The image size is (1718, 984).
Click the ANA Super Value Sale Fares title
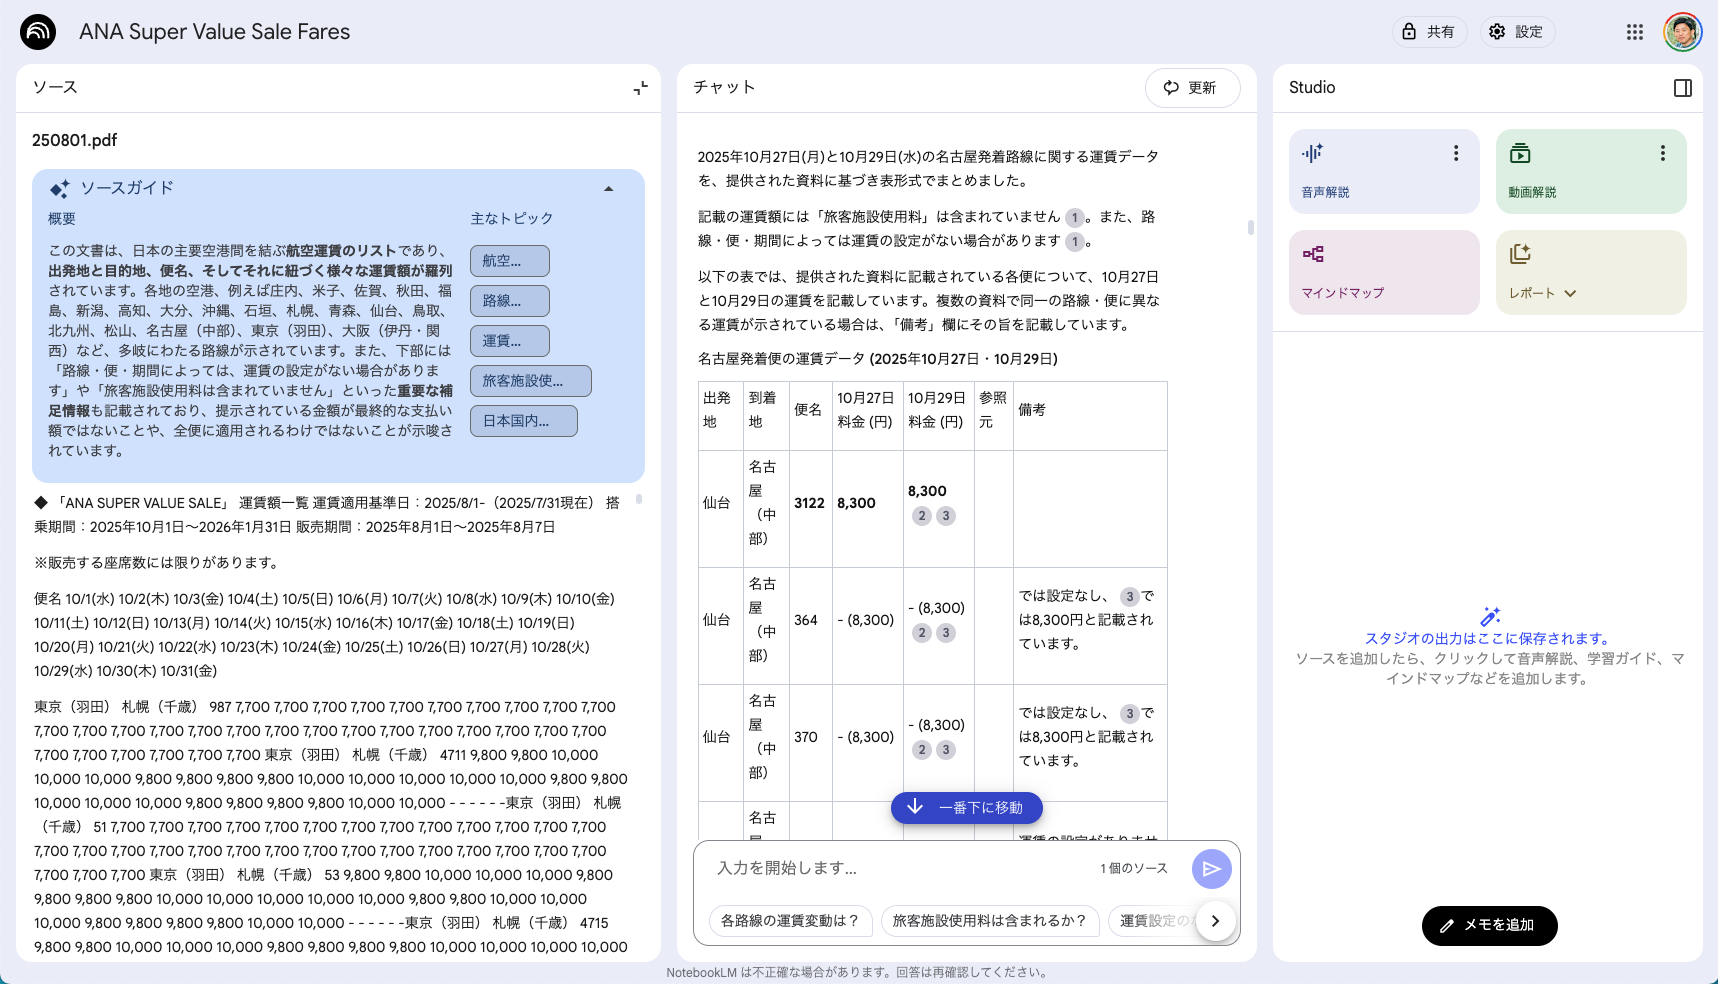tap(215, 32)
